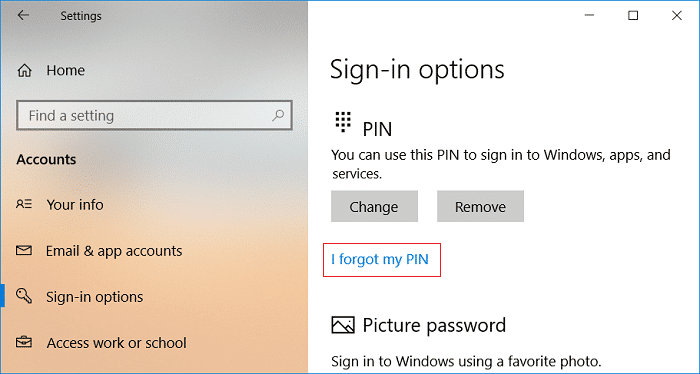Go back using the arrow icon

coord(23,15)
